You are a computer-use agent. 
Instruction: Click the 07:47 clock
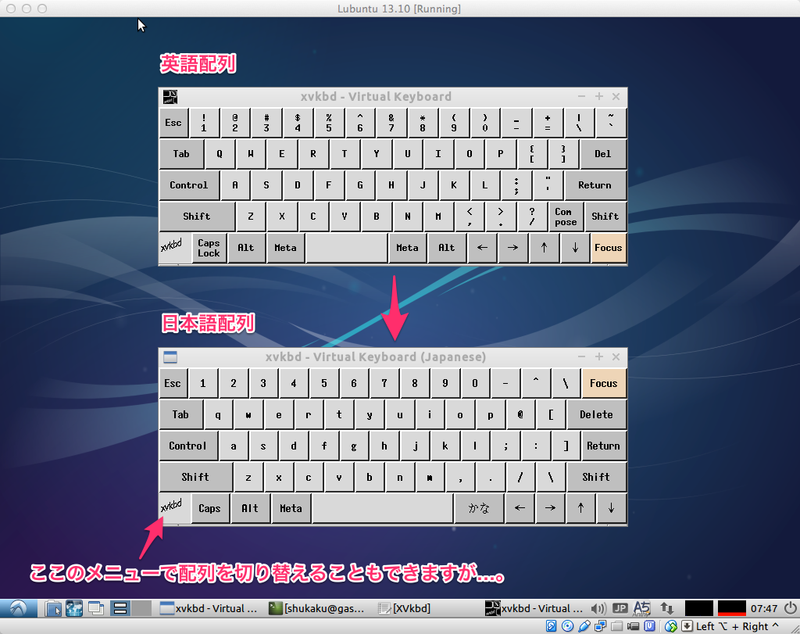click(764, 608)
